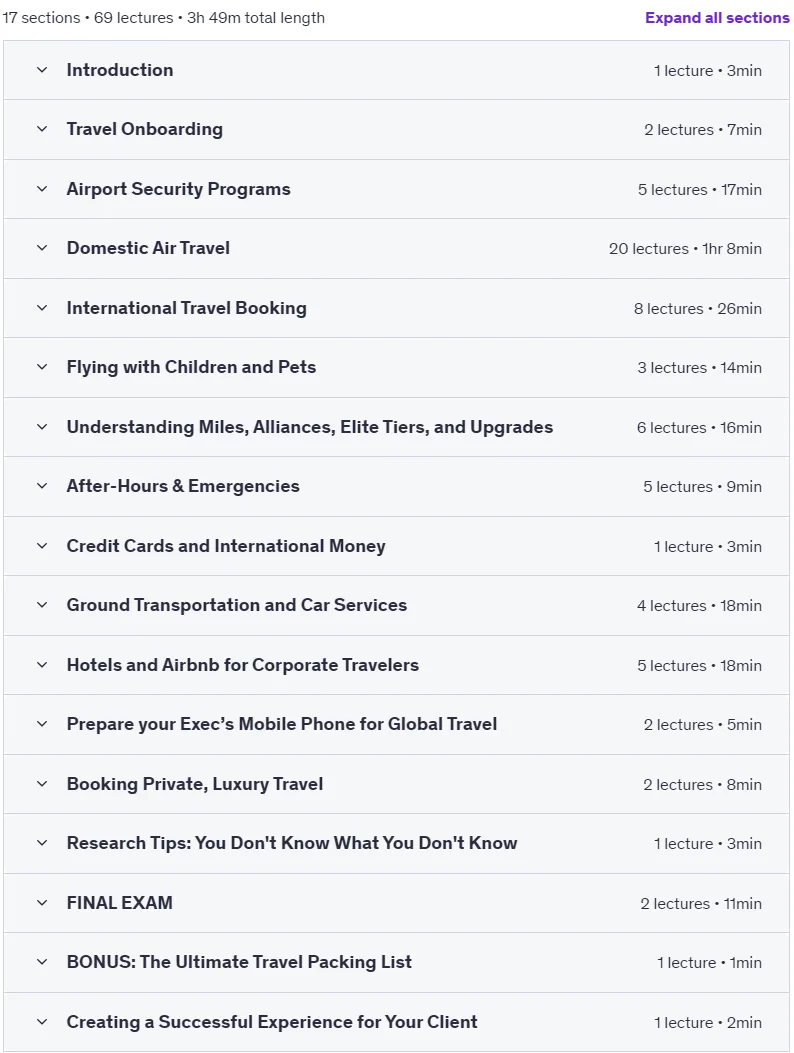Expand the Introduction section chevron
794x1053 pixels.
tap(42, 70)
